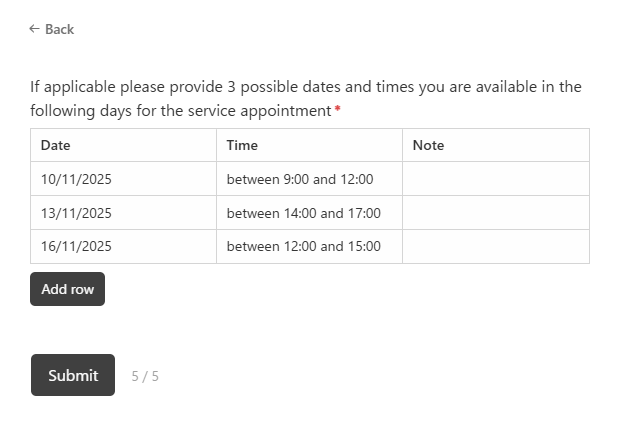Click the left arrow icon beside Back
634x441 pixels.
click(35, 29)
